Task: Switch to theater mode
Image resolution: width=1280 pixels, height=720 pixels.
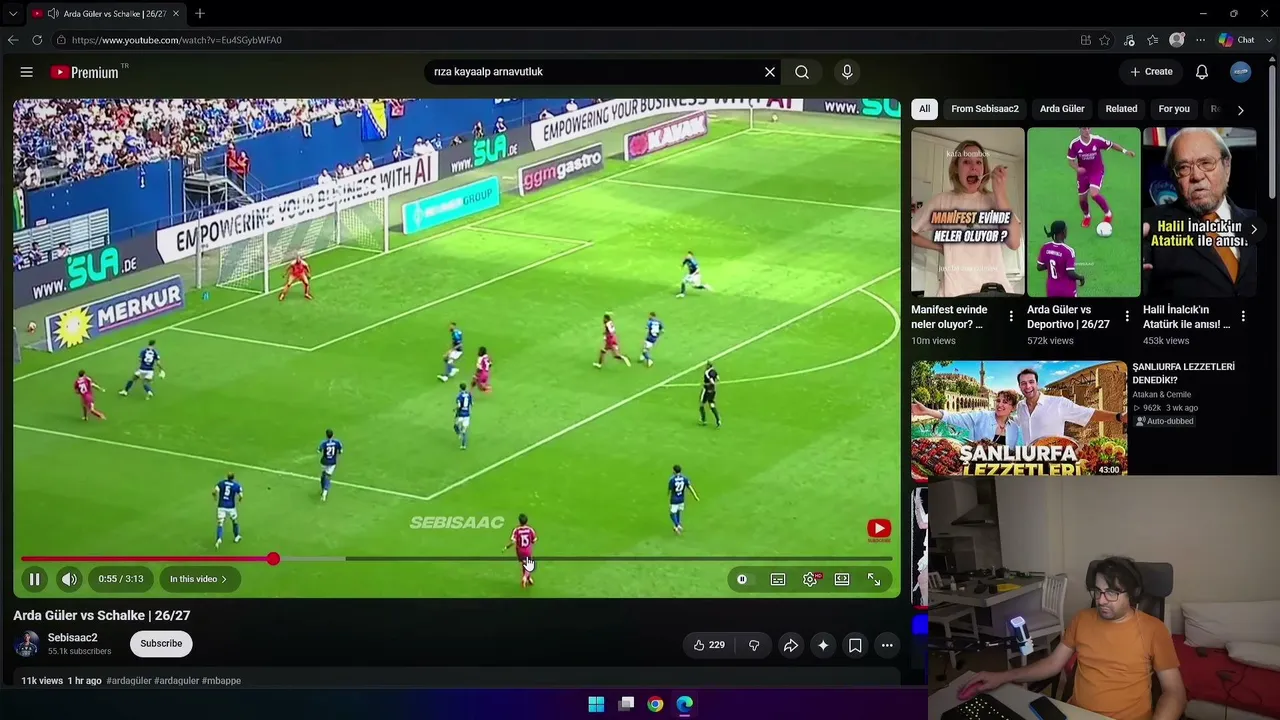Action: 842,579
